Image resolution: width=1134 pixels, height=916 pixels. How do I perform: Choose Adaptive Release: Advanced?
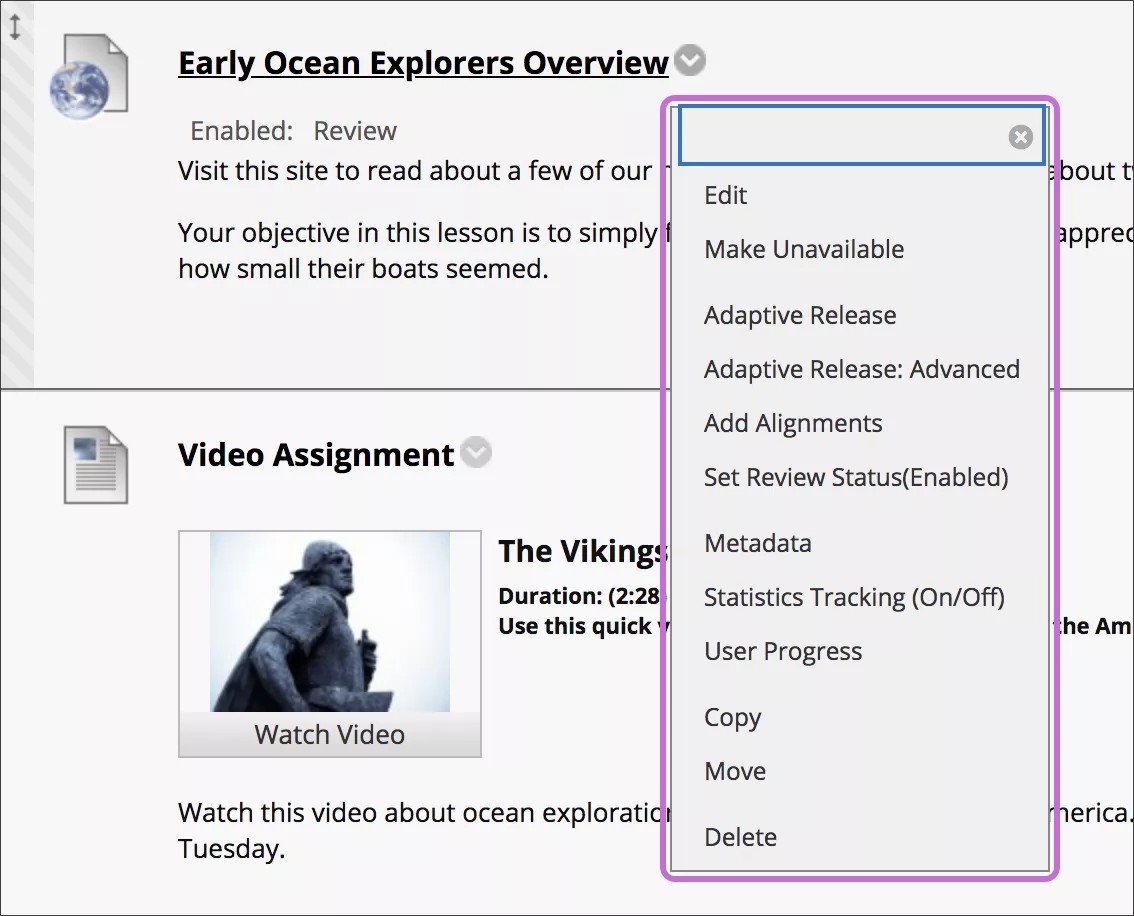[x=862, y=369]
